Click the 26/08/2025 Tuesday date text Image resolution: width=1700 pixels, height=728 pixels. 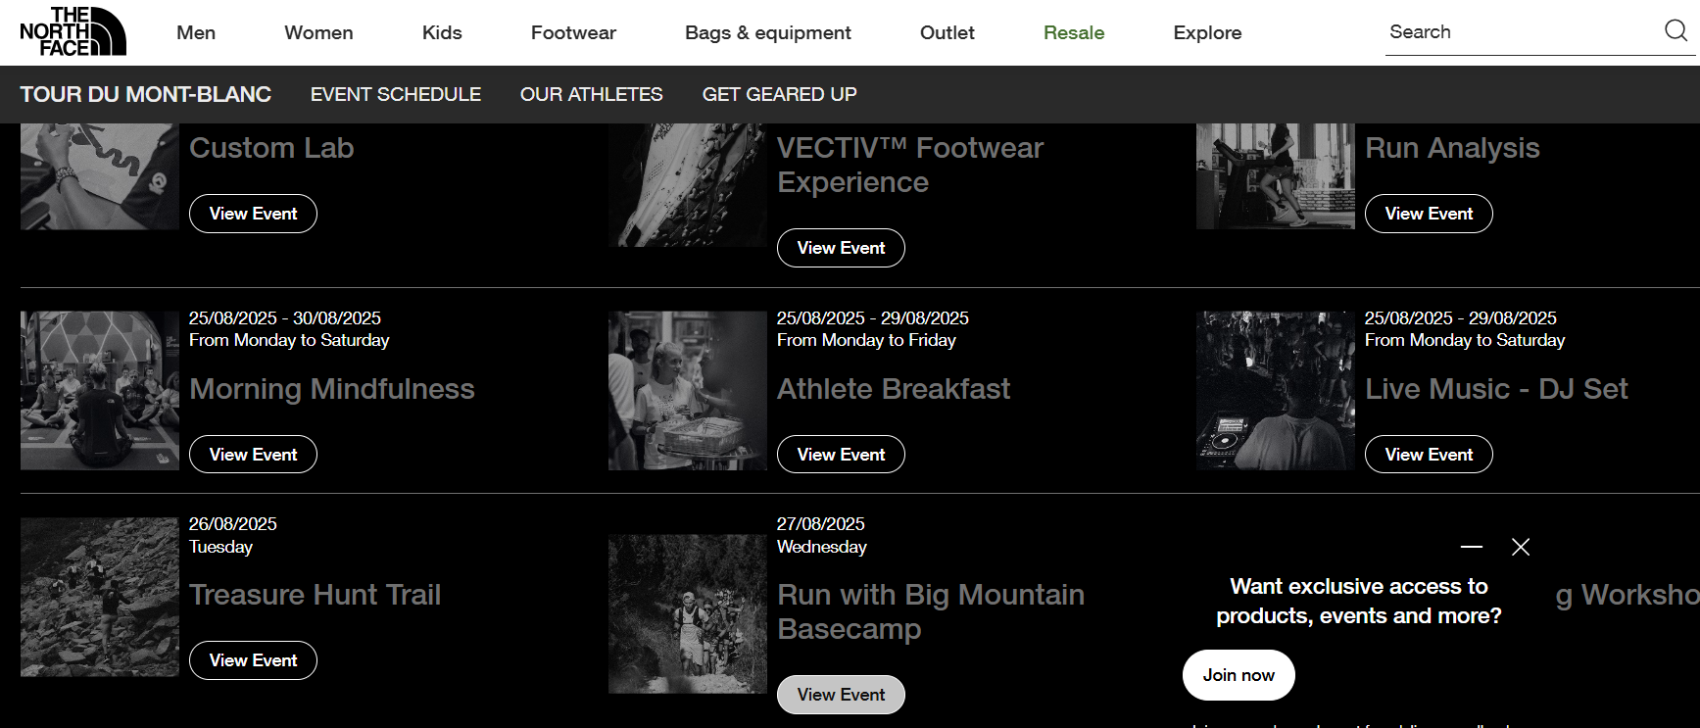pos(233,535)
